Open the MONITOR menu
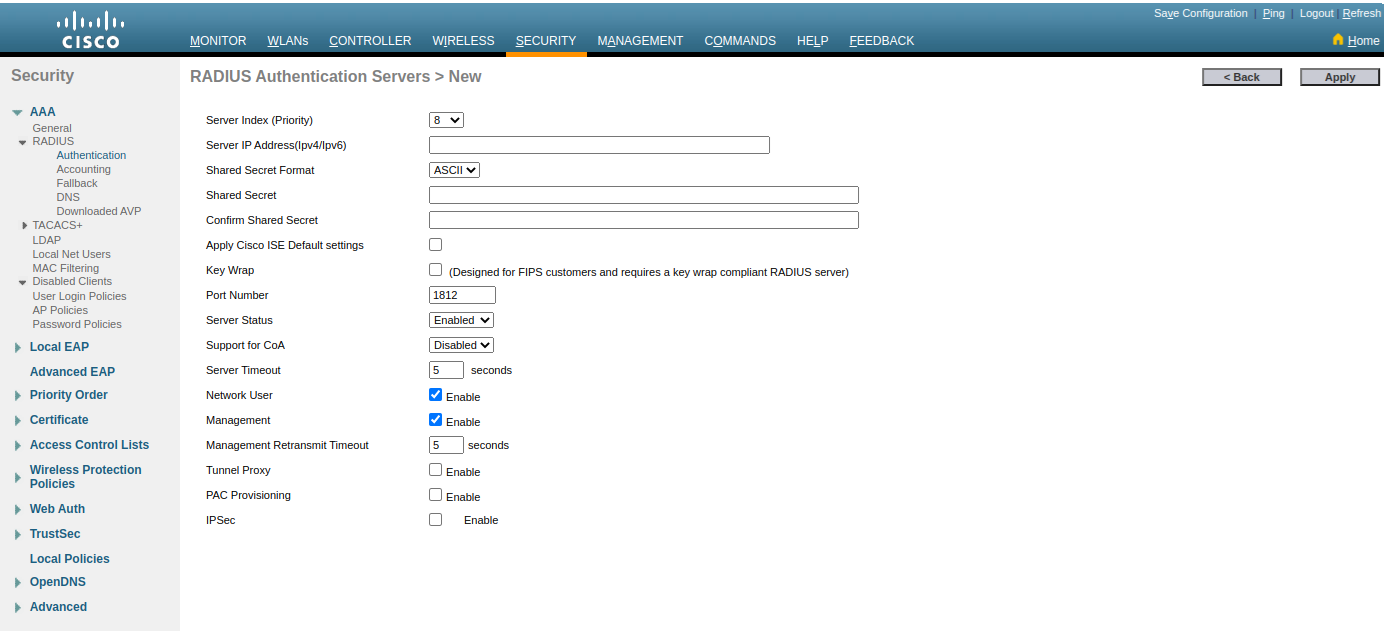Viewport: 1387px width, 633px height. 218,41
